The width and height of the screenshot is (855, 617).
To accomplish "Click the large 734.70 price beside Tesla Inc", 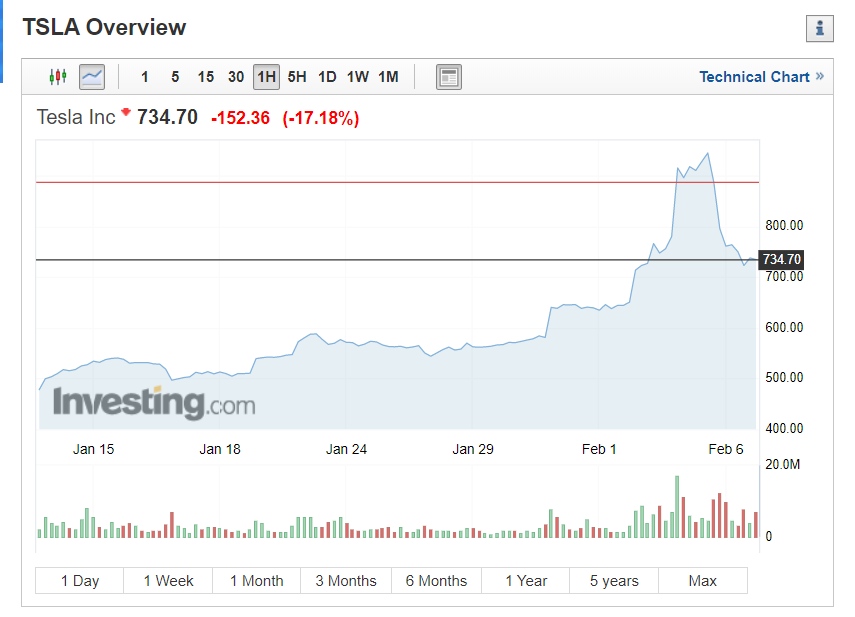I will [167, 117].
